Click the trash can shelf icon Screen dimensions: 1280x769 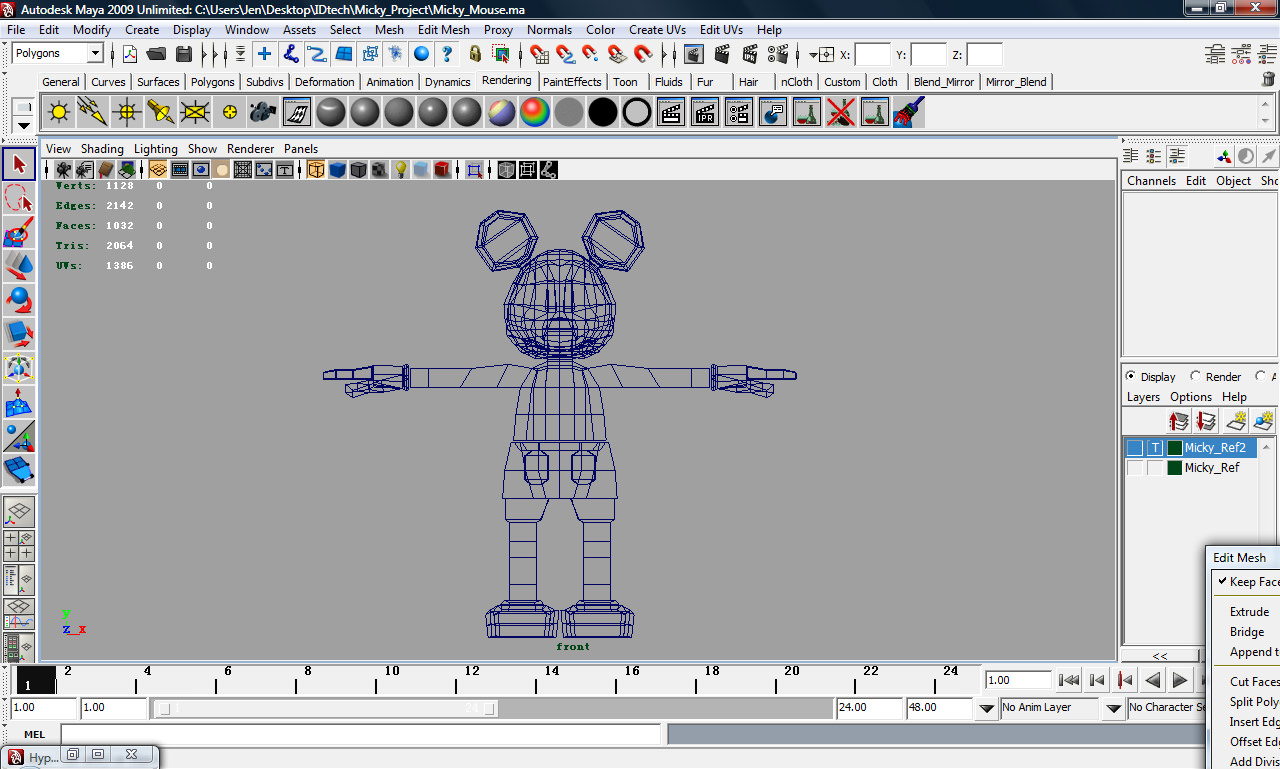tap(1269, 79)
